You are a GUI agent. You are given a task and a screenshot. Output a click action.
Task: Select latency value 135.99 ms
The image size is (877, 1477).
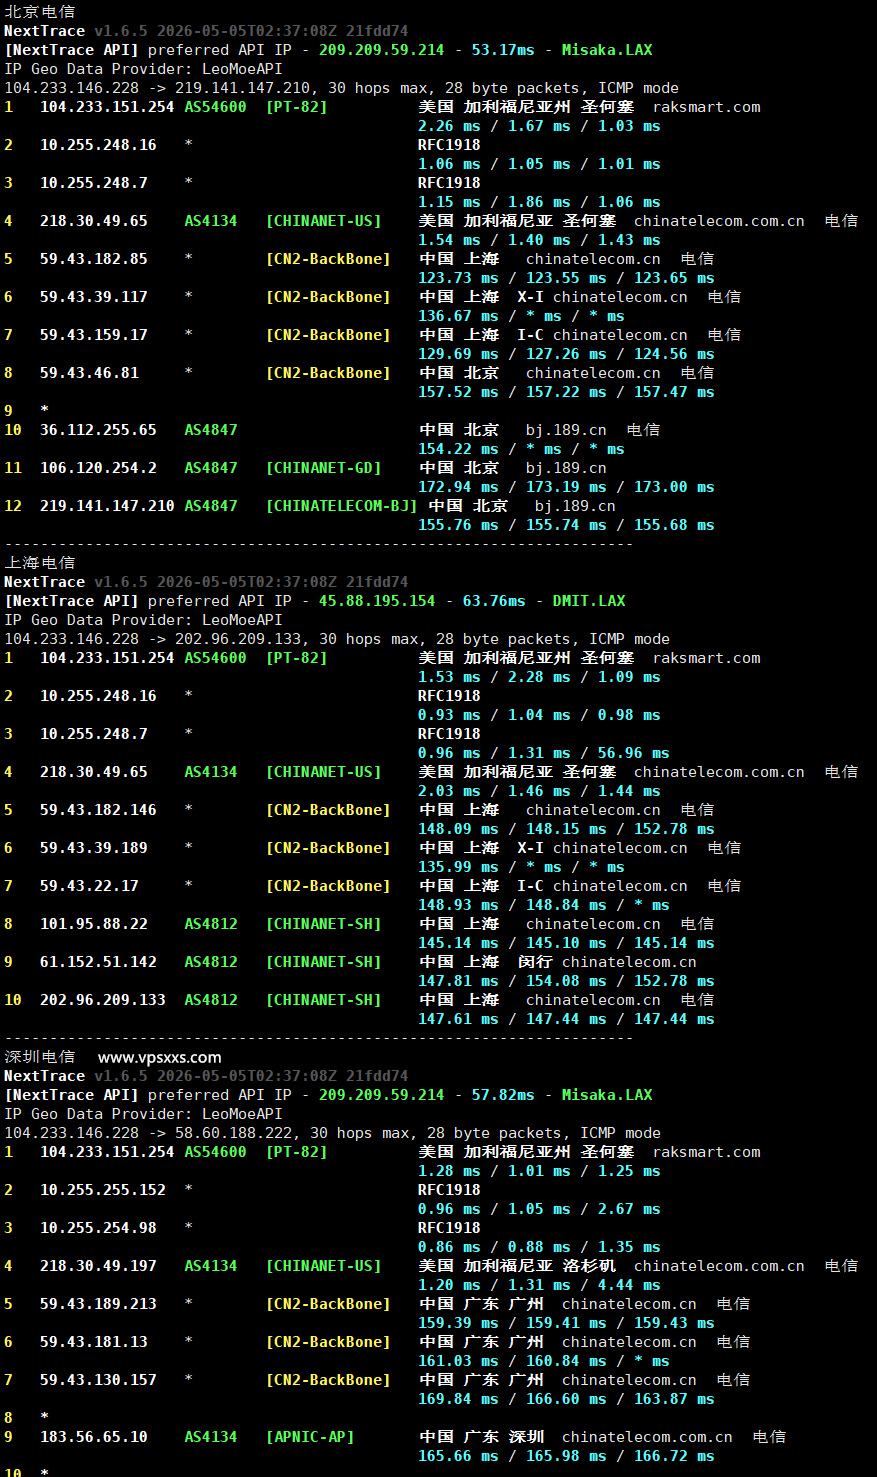coord(458,867)
